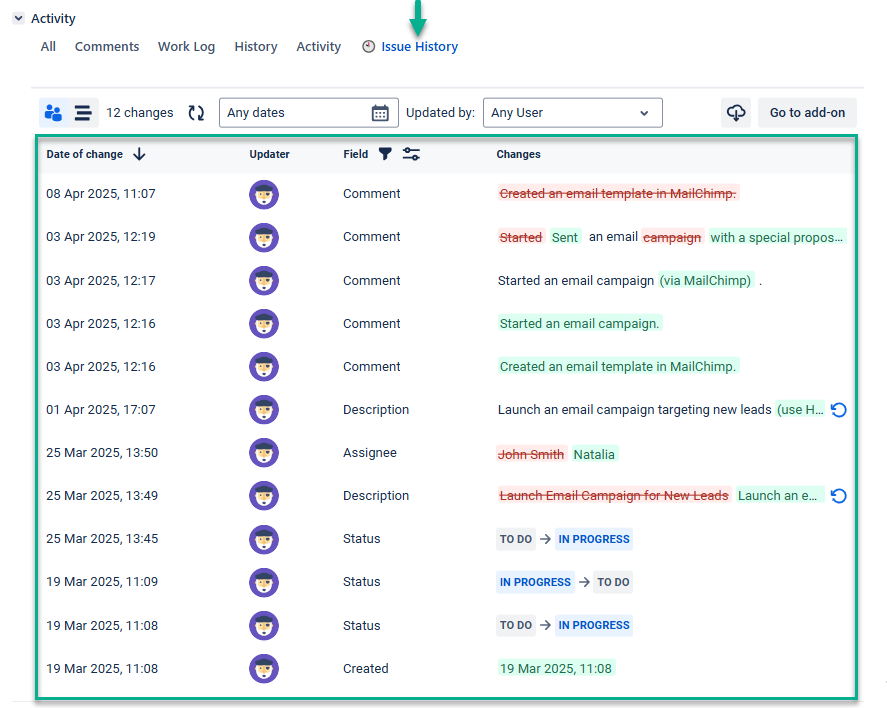Sort by Date of change arrow
887x708 pixels.
point(139,154)
